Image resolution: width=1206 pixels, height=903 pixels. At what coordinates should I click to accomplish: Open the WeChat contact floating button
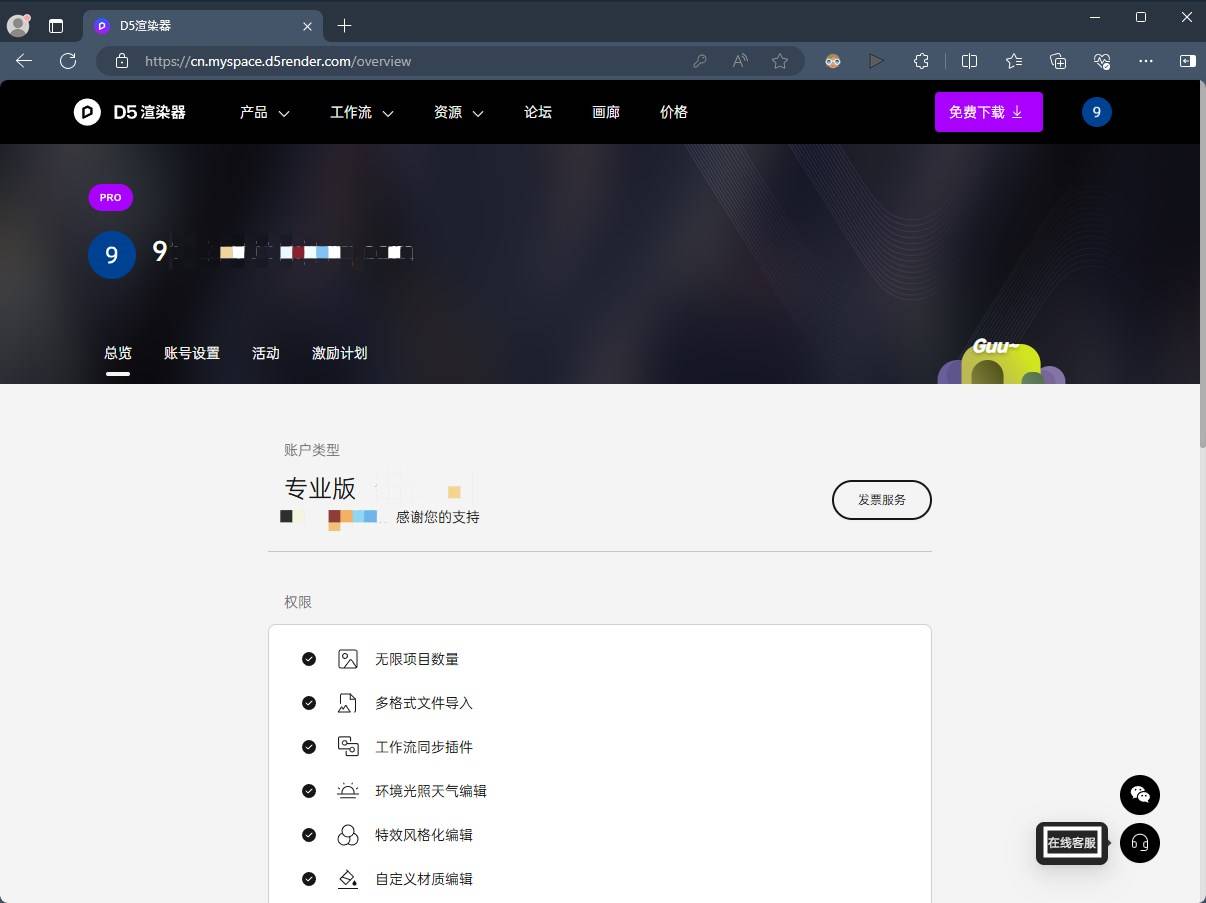point(1140,795)
